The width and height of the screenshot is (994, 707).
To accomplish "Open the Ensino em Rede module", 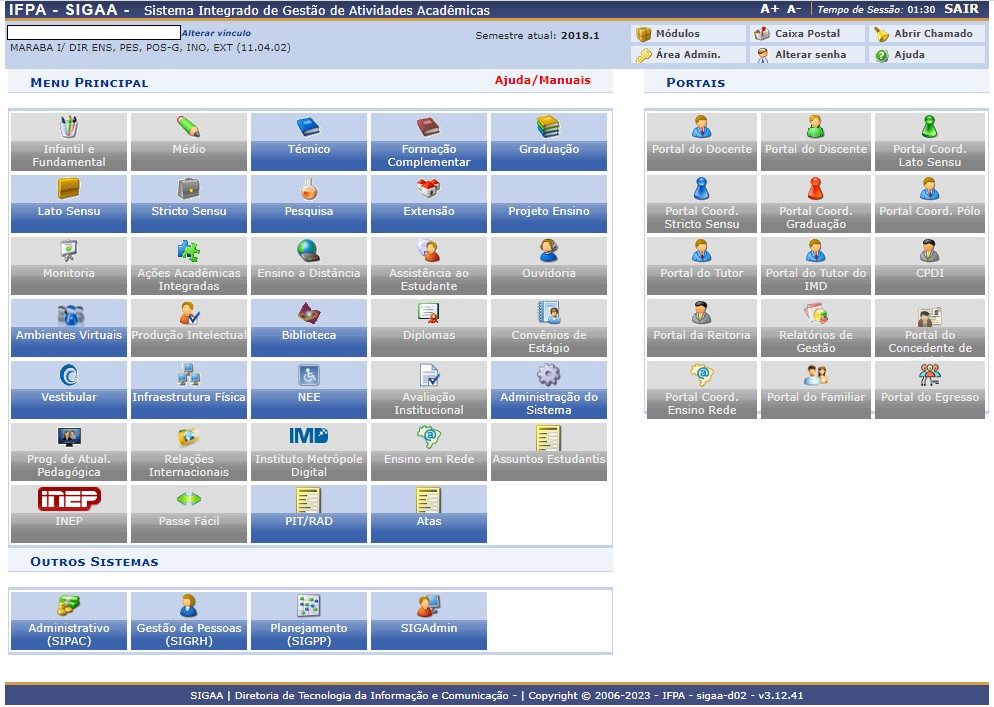I will tap(429, 451).
